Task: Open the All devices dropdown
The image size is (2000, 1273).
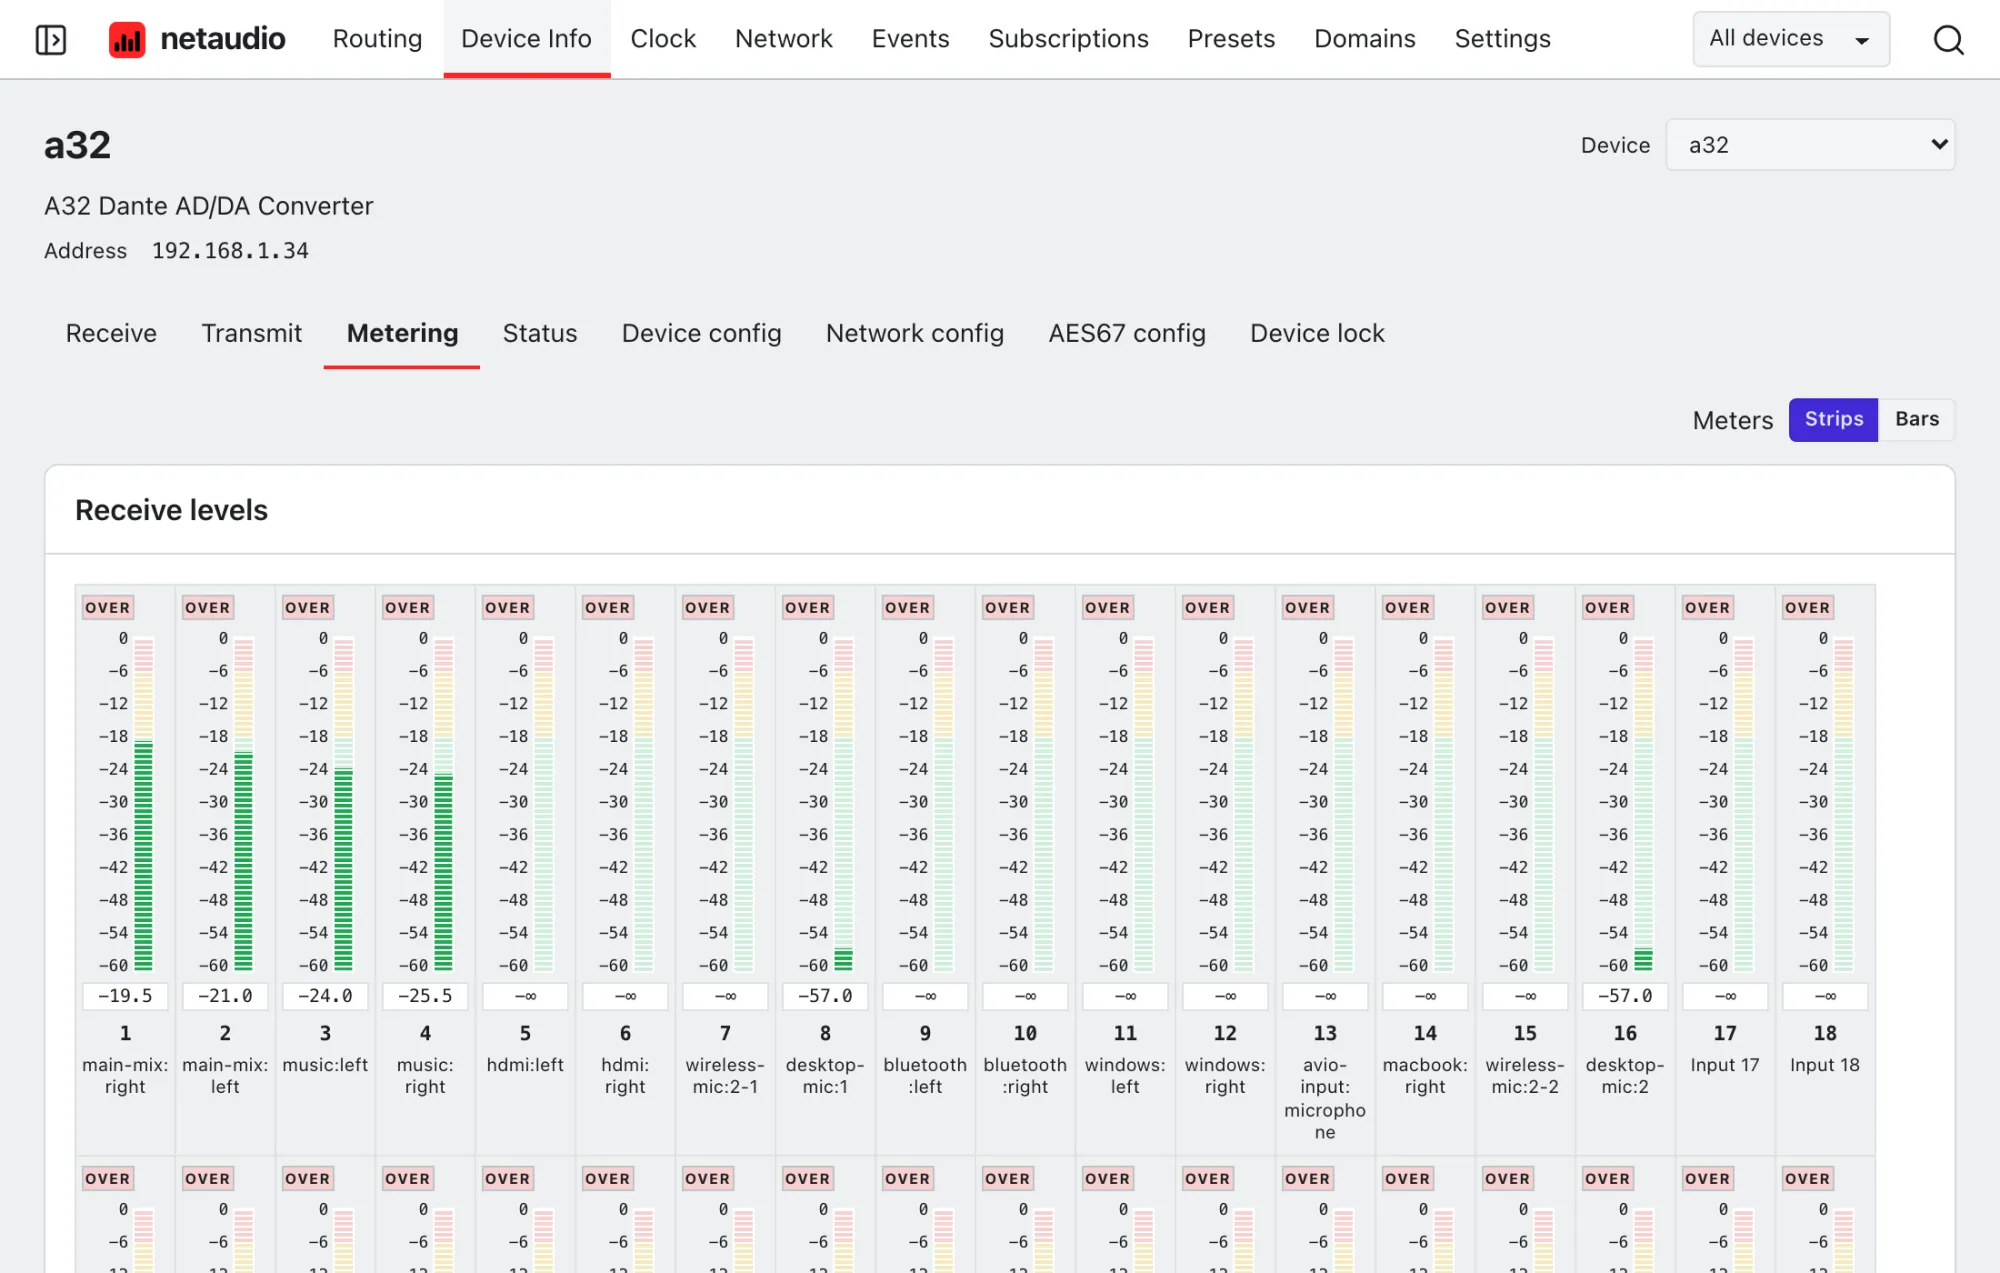Action: pos(1790,39)
